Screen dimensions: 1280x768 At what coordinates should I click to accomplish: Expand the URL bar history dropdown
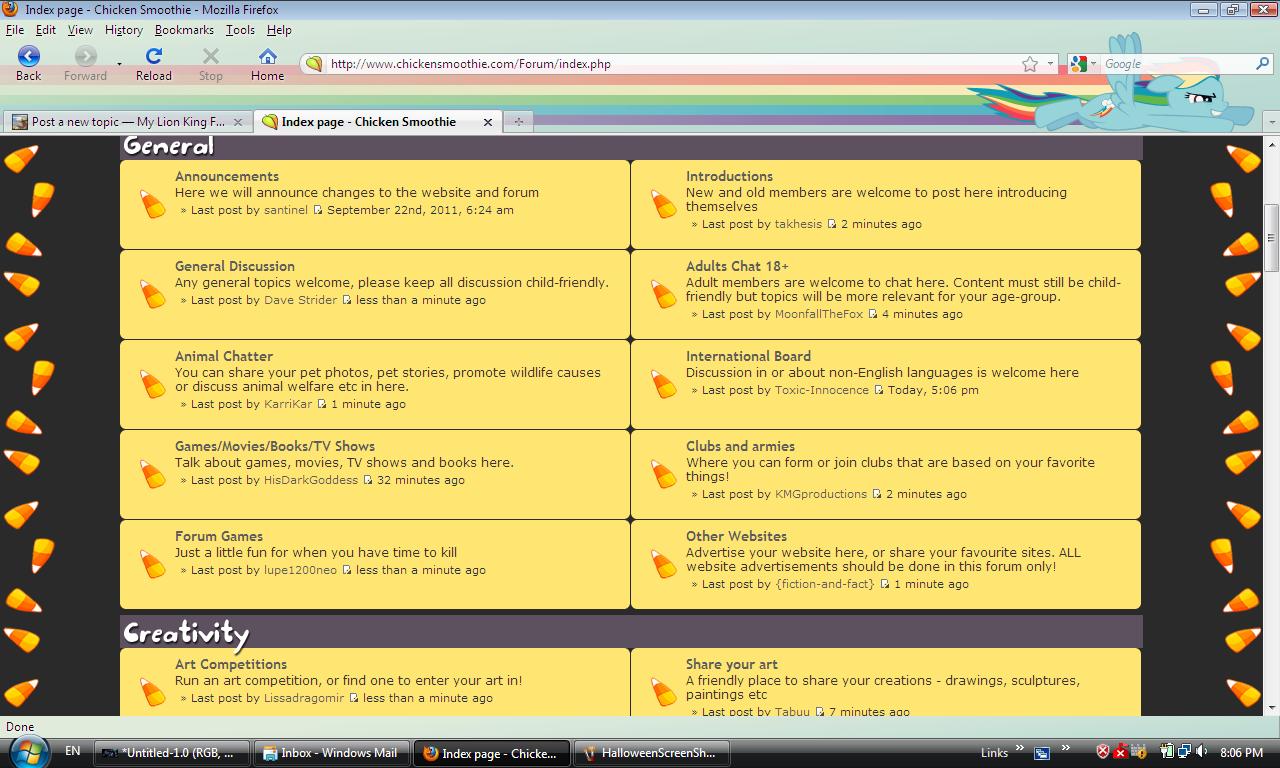pos(1050,64)
